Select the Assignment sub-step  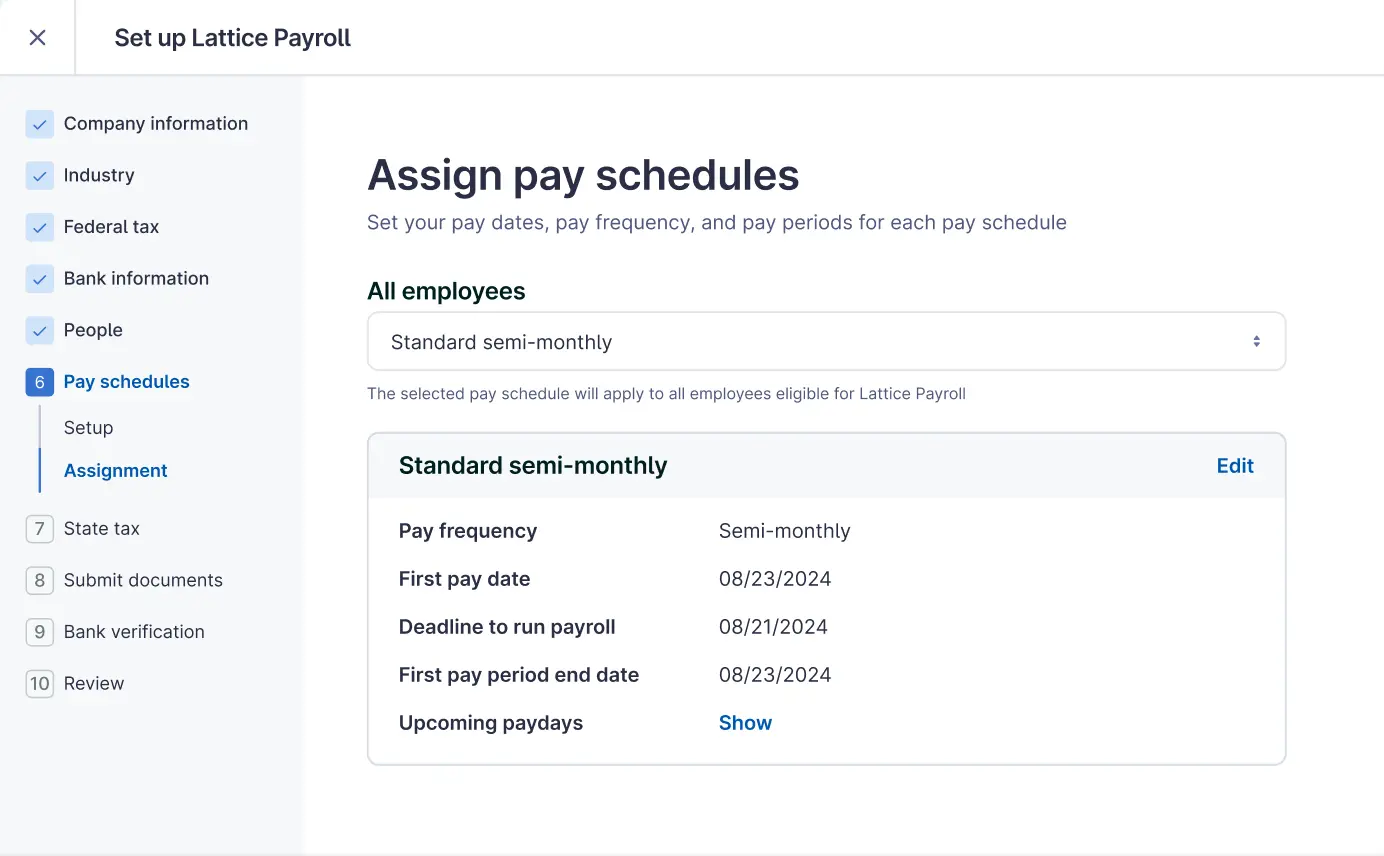click(x=115, y=471)
